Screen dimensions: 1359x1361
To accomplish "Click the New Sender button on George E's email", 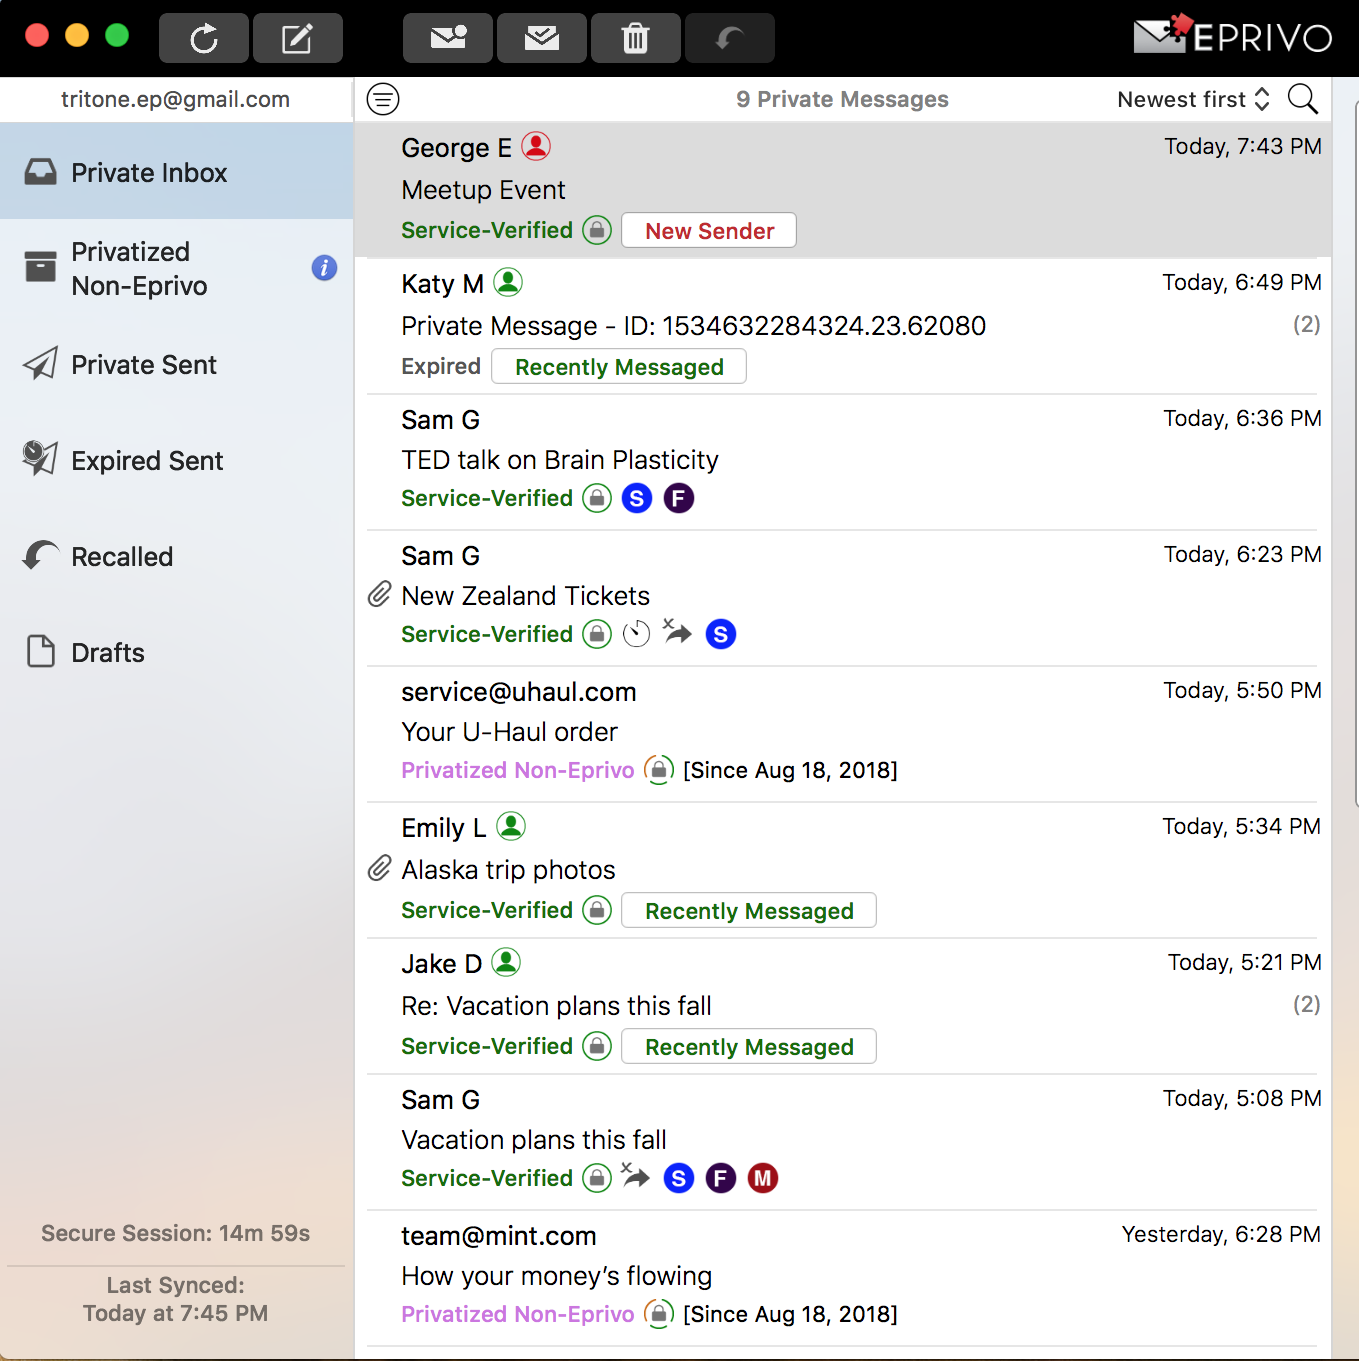I will tap(708, 230).
